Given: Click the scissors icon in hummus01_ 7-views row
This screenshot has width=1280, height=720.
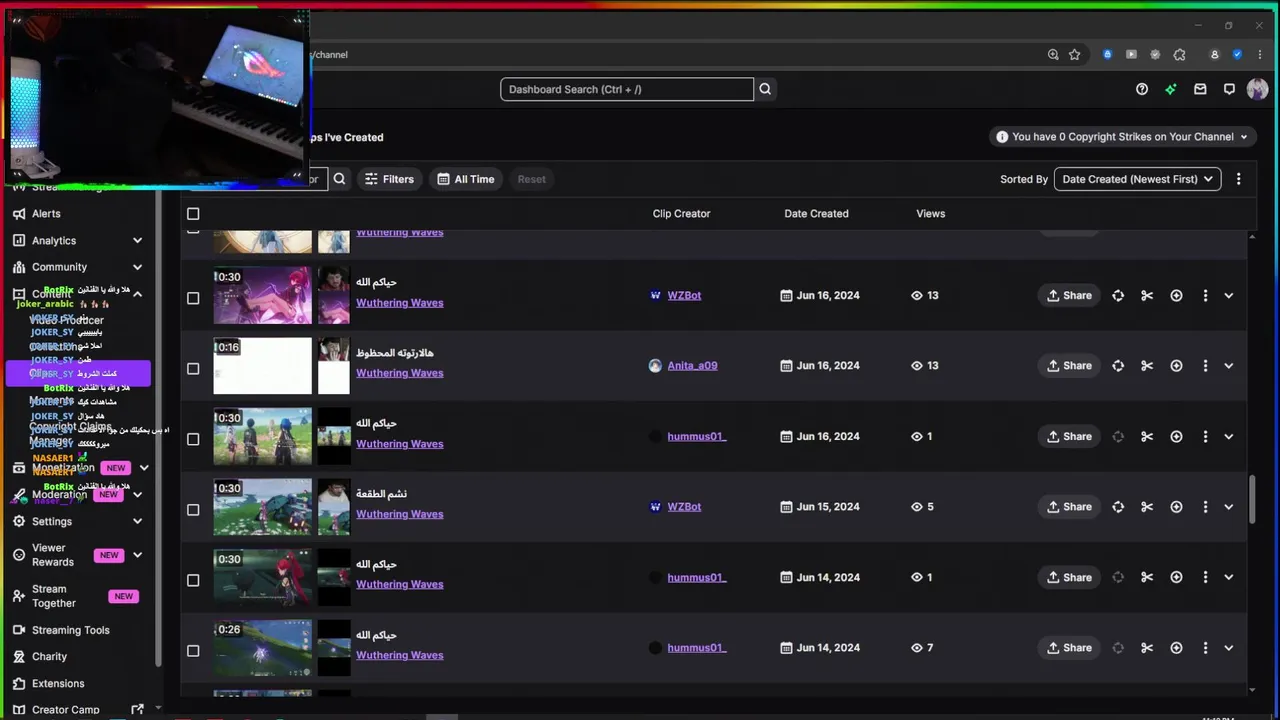Looking at the screenshot, I should coord(1147,648).
